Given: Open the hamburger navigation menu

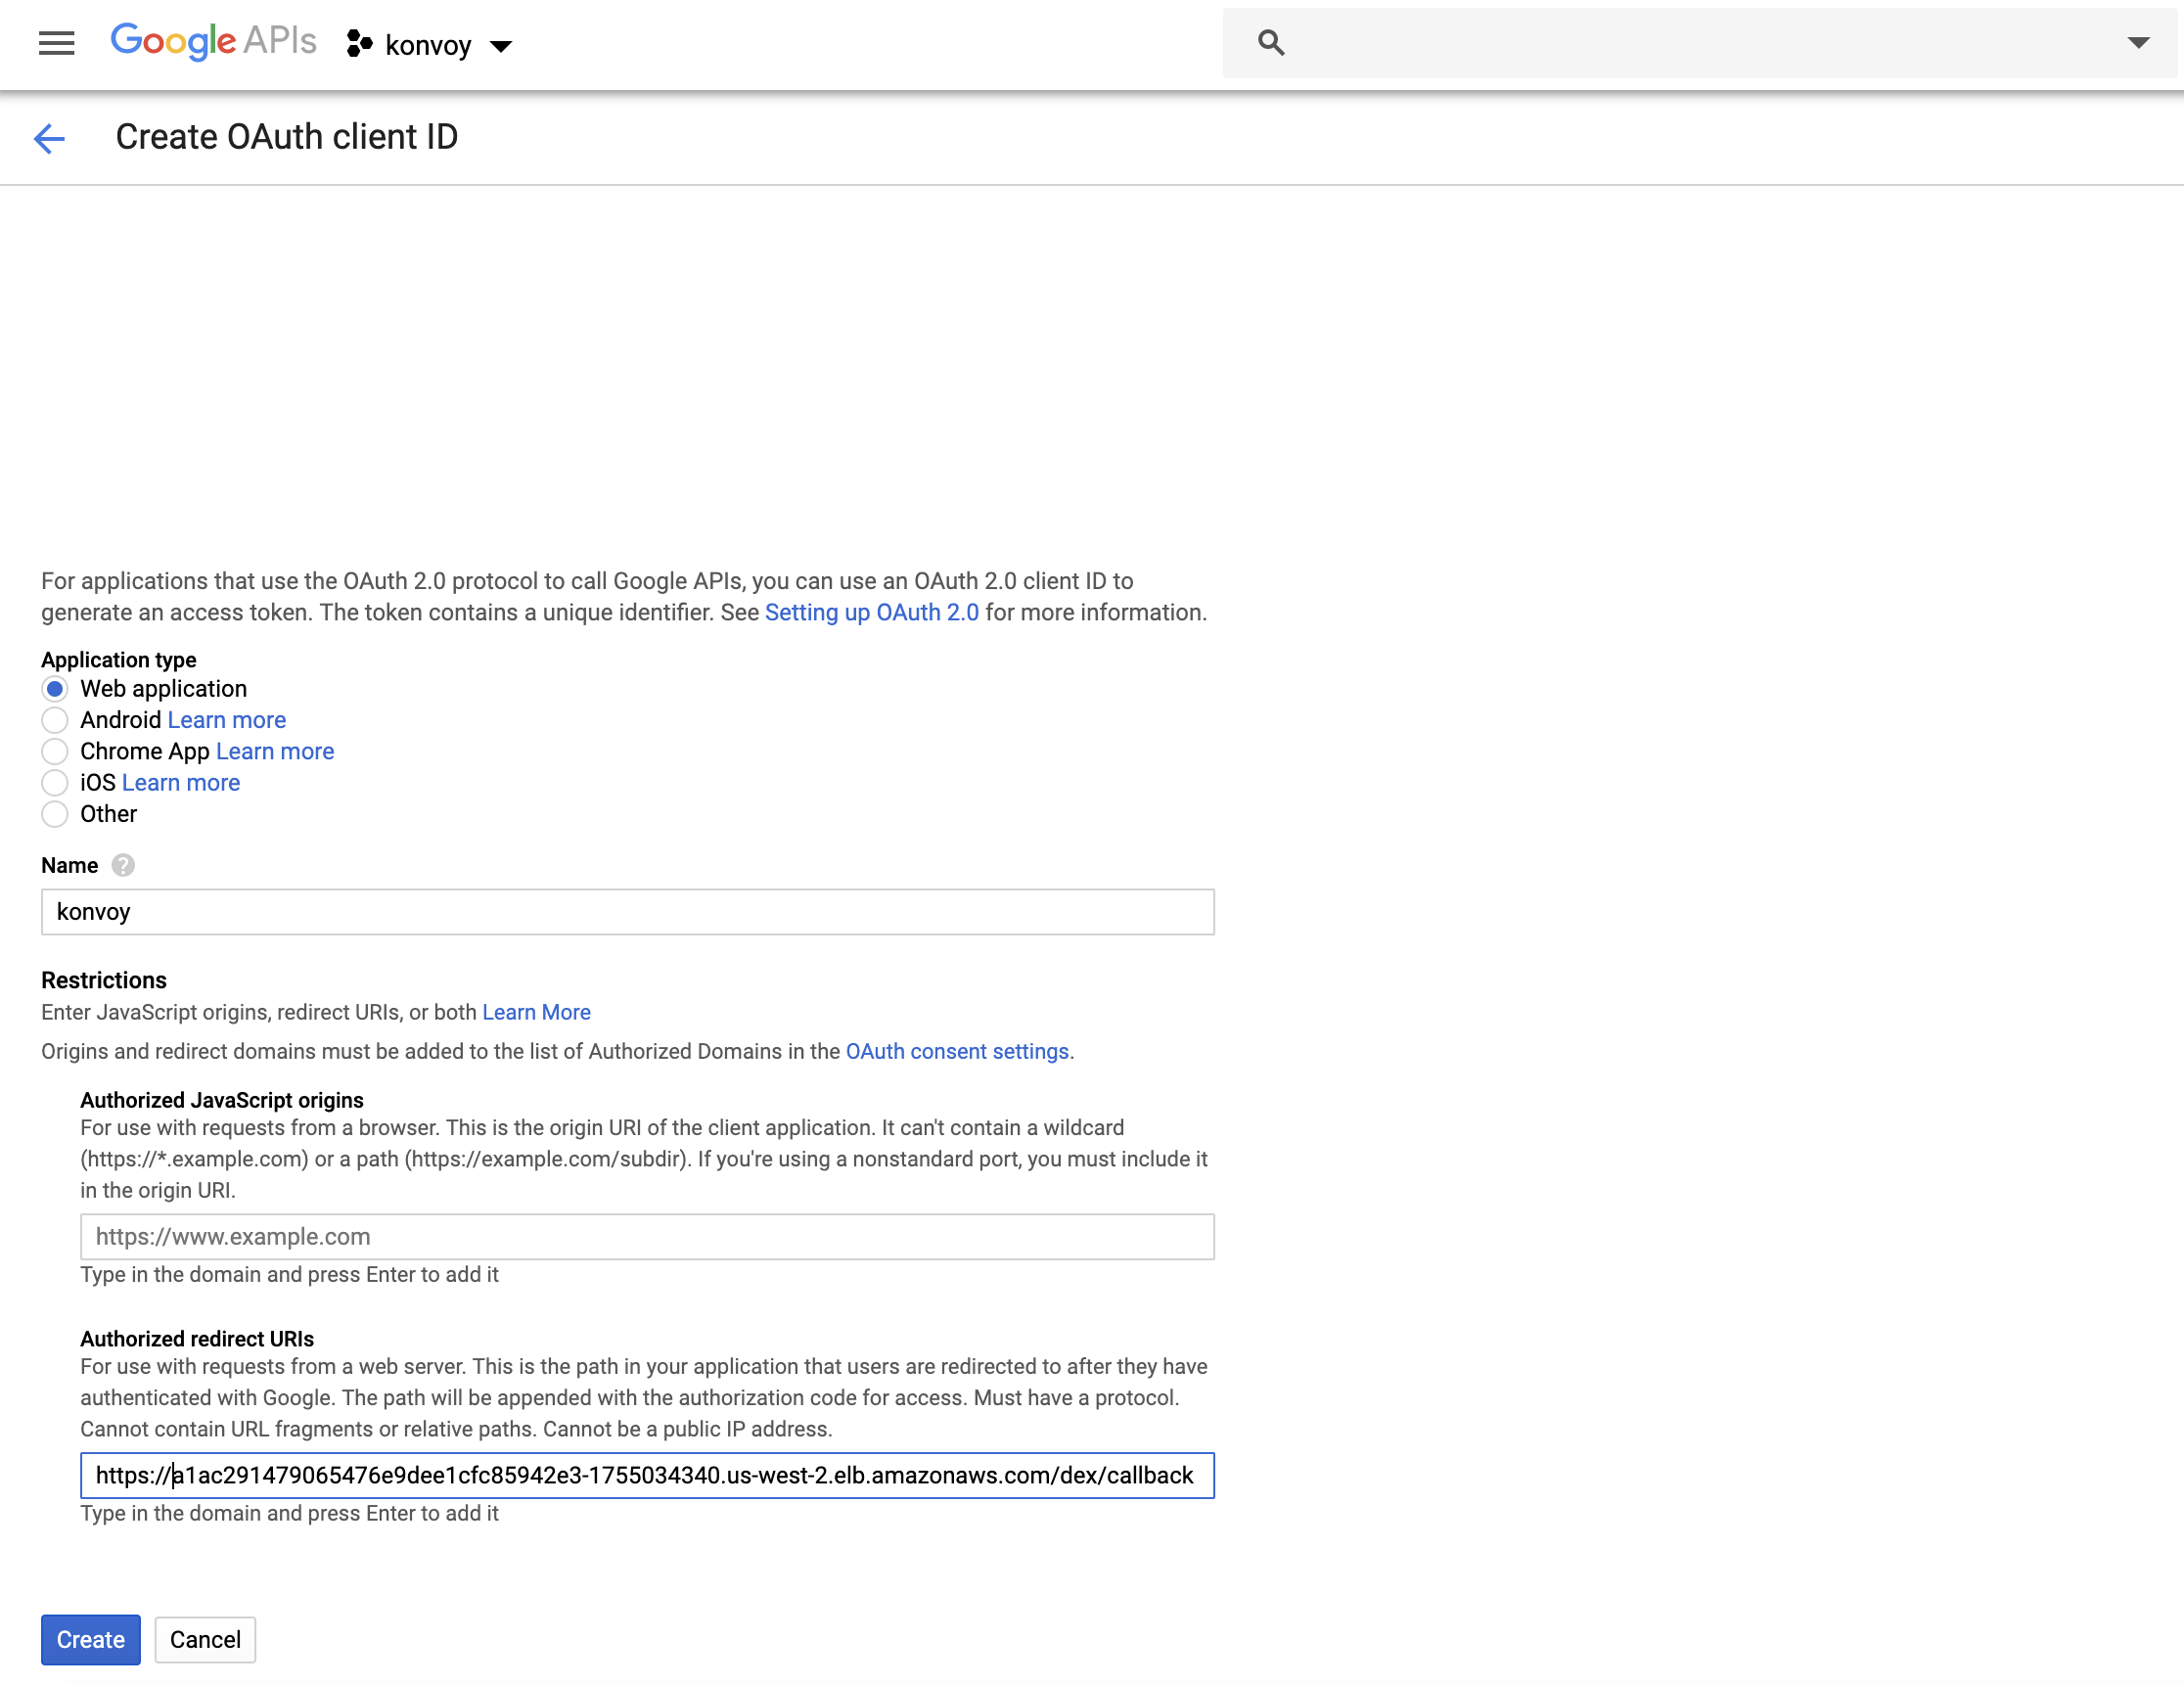Looking at the screenshot, I should pyautogui.click(x=56, y=43).
